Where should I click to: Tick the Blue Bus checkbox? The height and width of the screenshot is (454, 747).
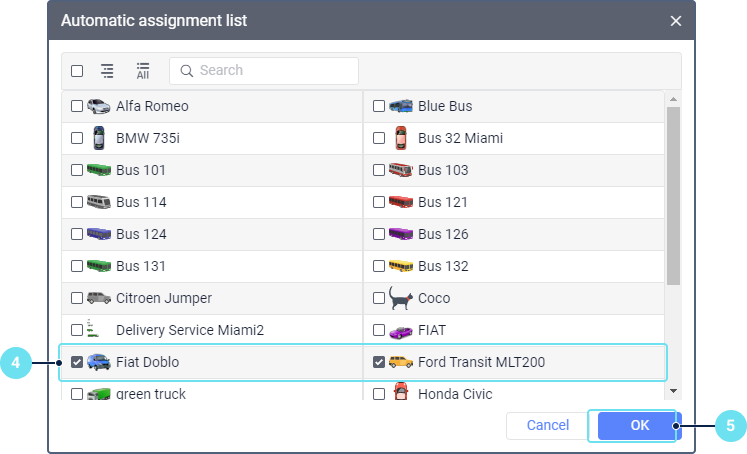(x=379, y=106)
